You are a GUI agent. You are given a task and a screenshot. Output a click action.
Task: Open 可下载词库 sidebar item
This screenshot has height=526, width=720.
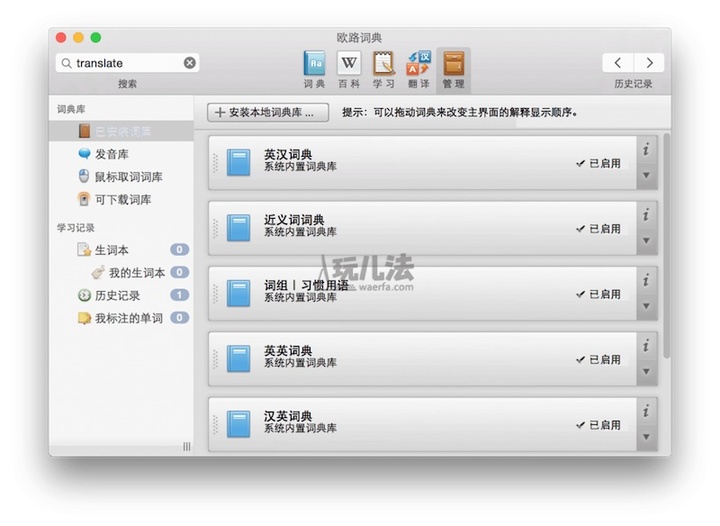122,199
